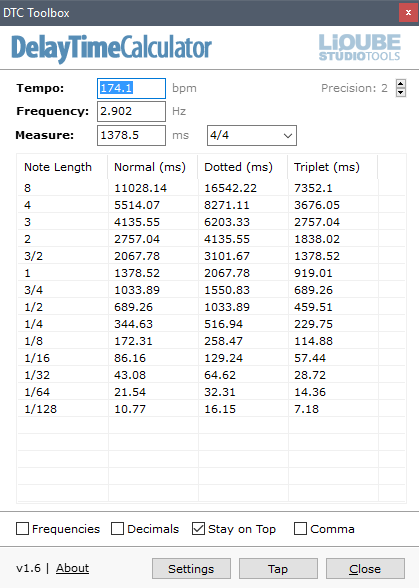Select the dotted value 6203.33
Screen dimensions: 419x588
coord(227,222)
